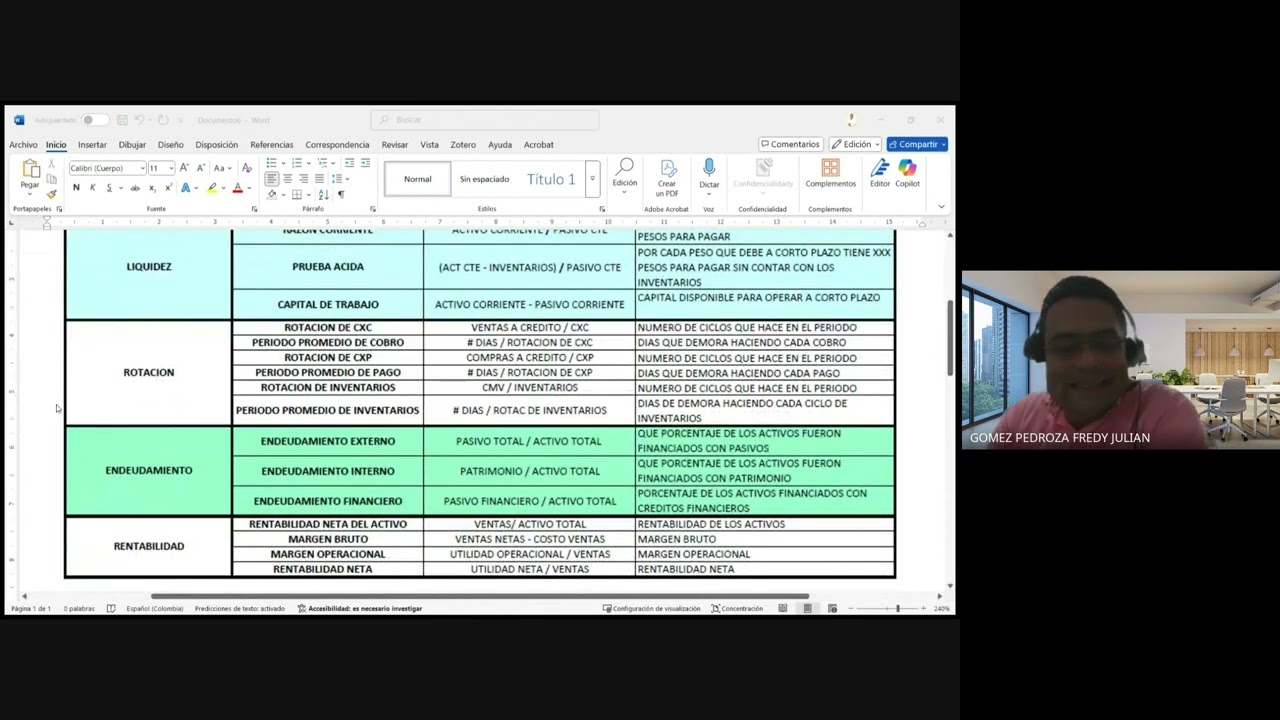Click the Cut scissors icon
Viewport: 1280px width, 720px height.
(x=52, y=165)
